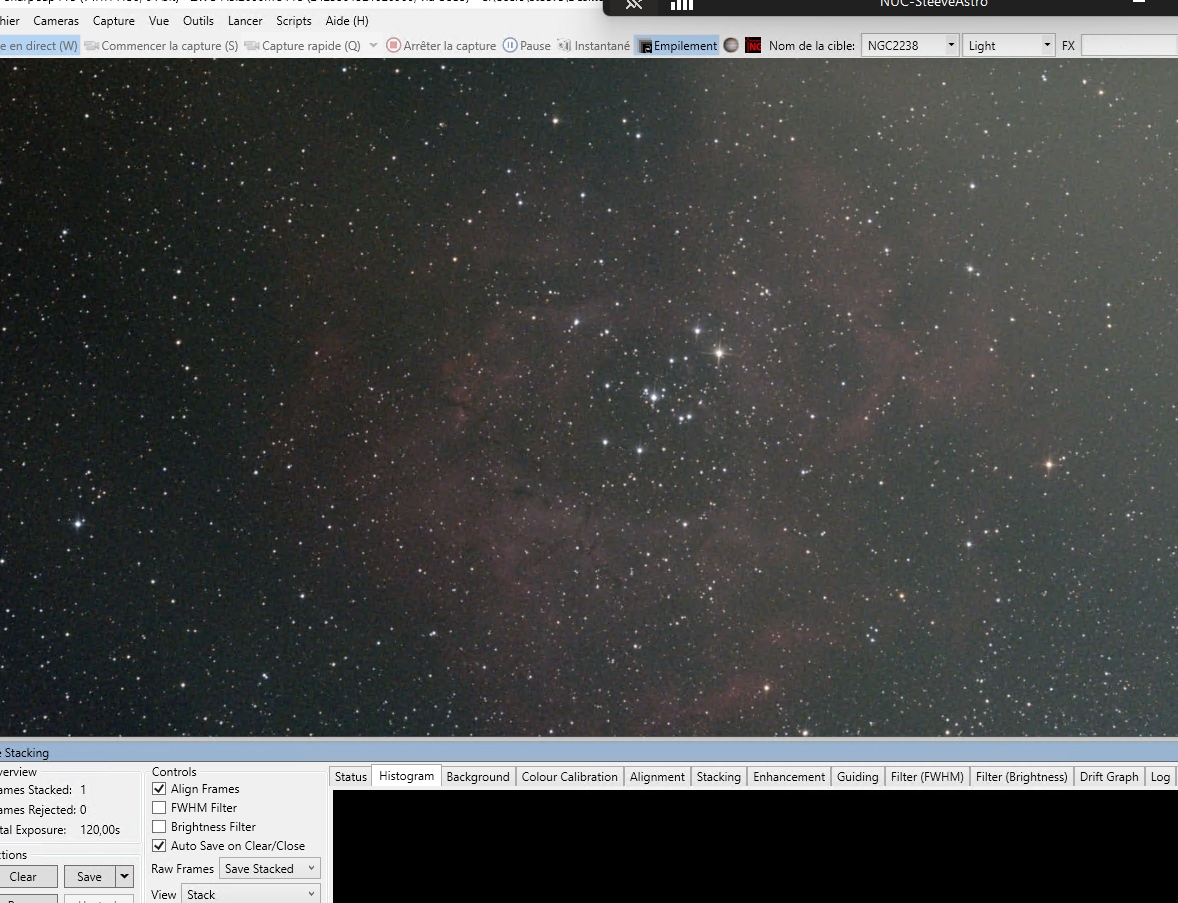
Task: Click the red and black toolbar icon
Action: pos(753,45)
